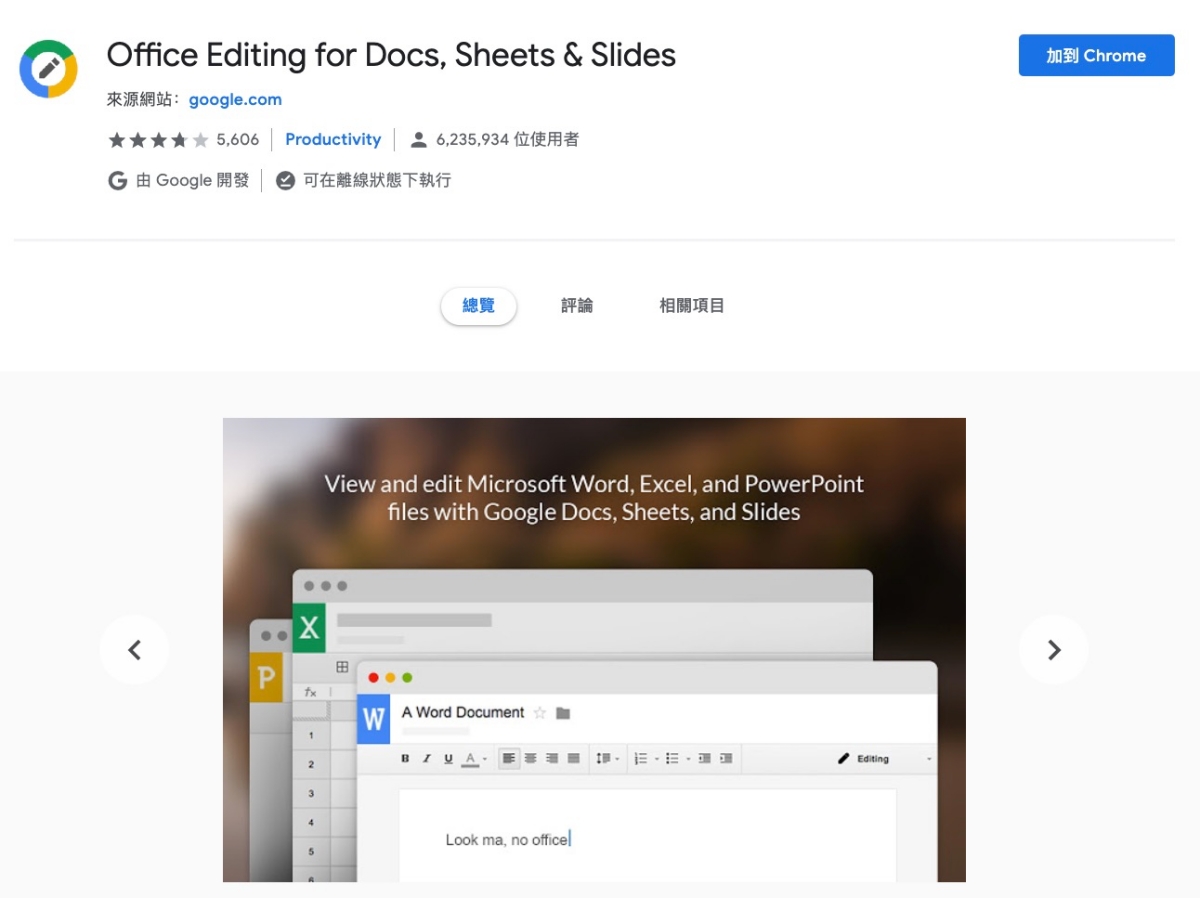Click the 6,235,934 位使用者 text
The image size is (1200, 898).
(507, 140)
